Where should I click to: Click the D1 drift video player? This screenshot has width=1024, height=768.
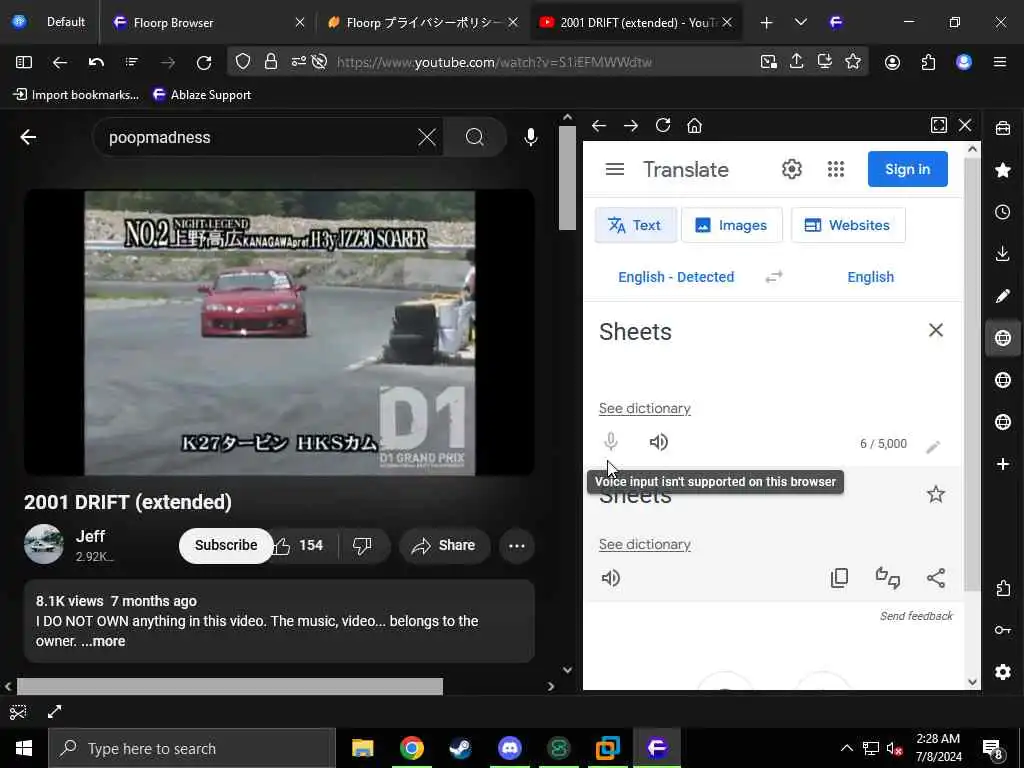tap(280, 332)
